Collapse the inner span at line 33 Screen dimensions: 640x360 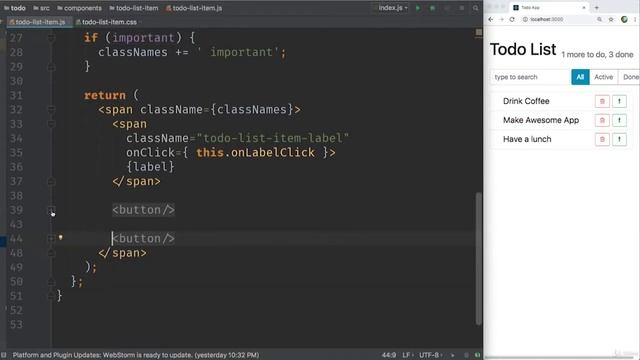coord(51,124)
